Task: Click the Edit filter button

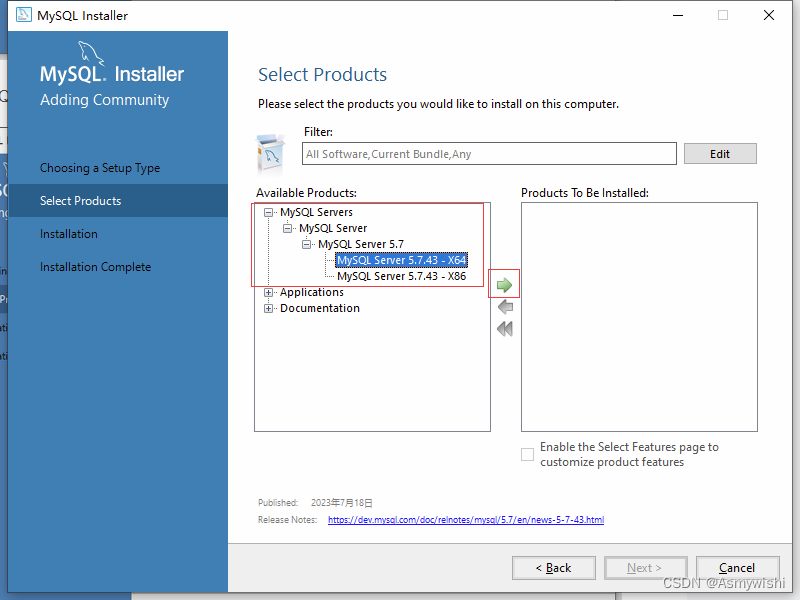Action: tap(720, 153)
